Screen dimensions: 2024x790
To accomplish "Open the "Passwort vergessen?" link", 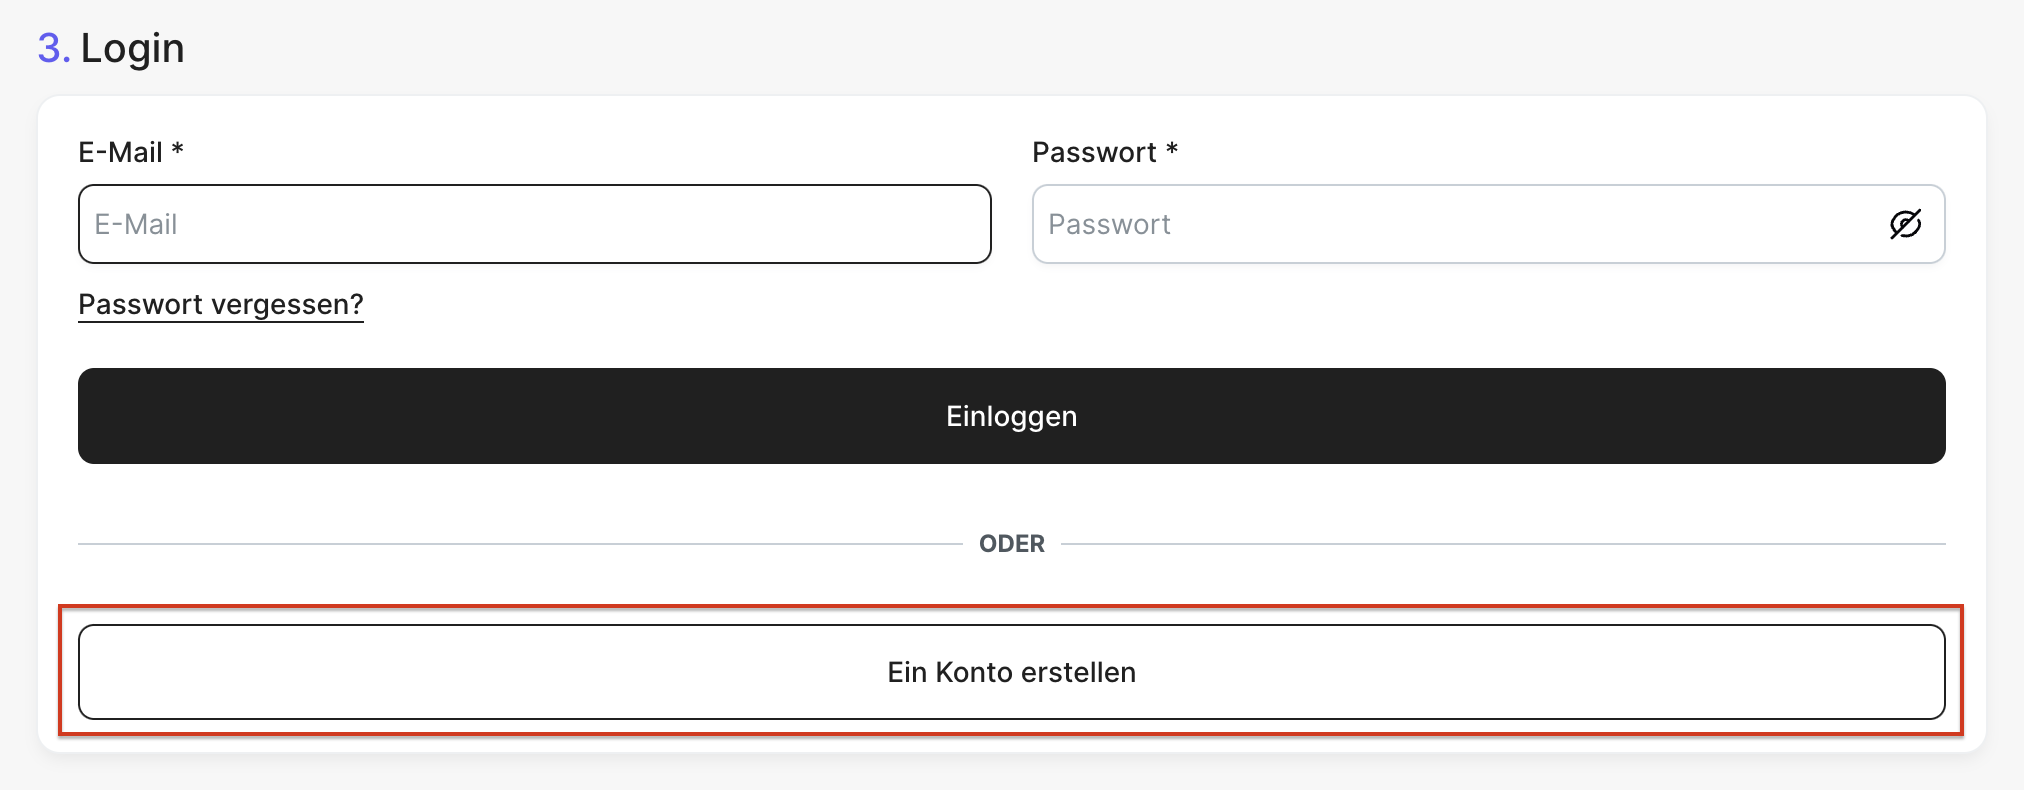I will tap(220, 304).
